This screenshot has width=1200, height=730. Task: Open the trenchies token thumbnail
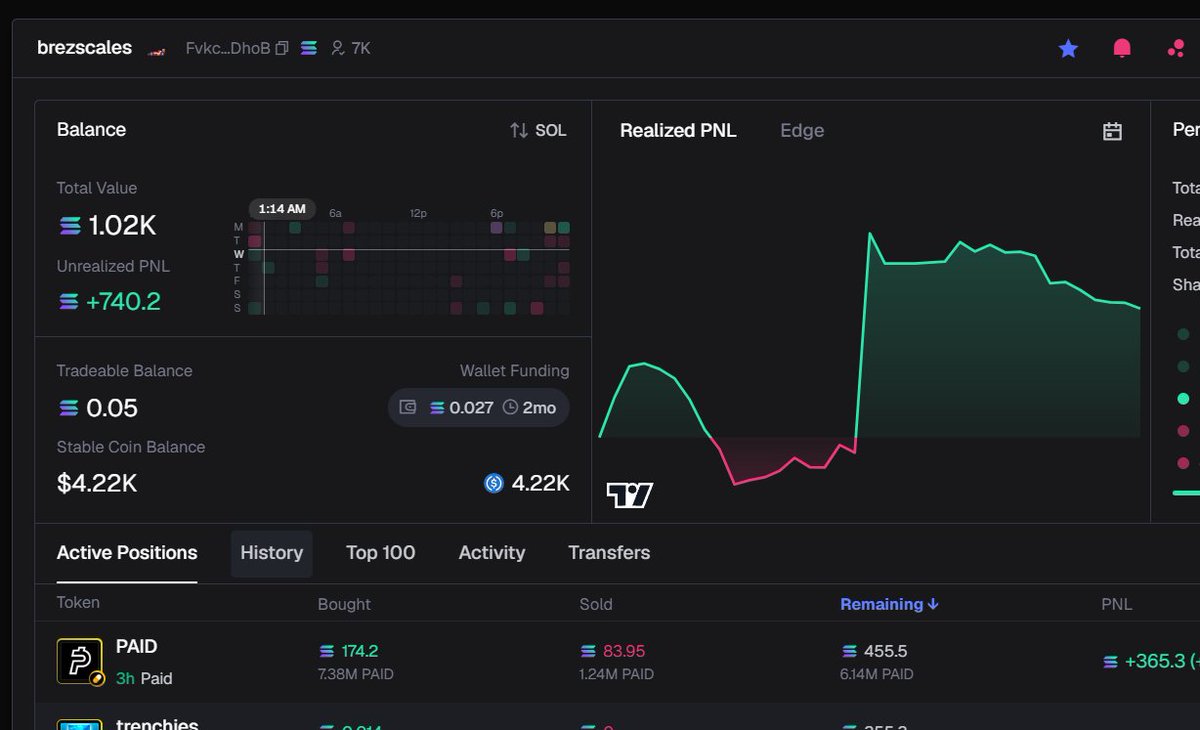[80, 724]
